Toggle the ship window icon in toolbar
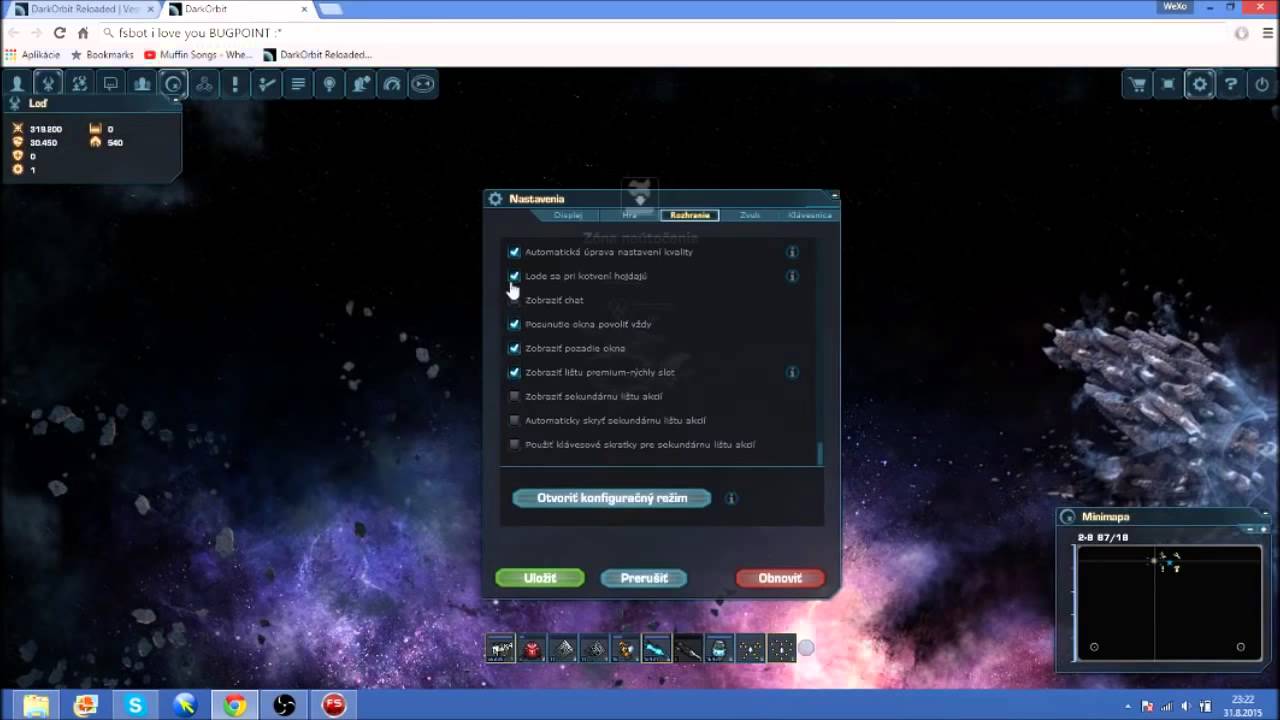Image resolution: width=1280 pixels, height=720 pixels. point(48,85)
